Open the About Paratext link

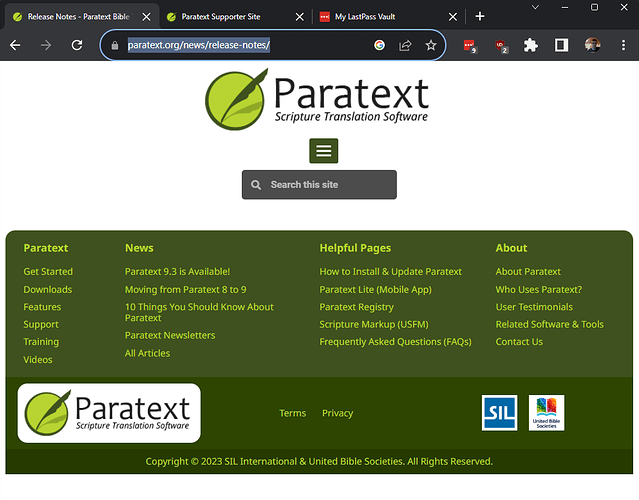(x=528, y=272)
